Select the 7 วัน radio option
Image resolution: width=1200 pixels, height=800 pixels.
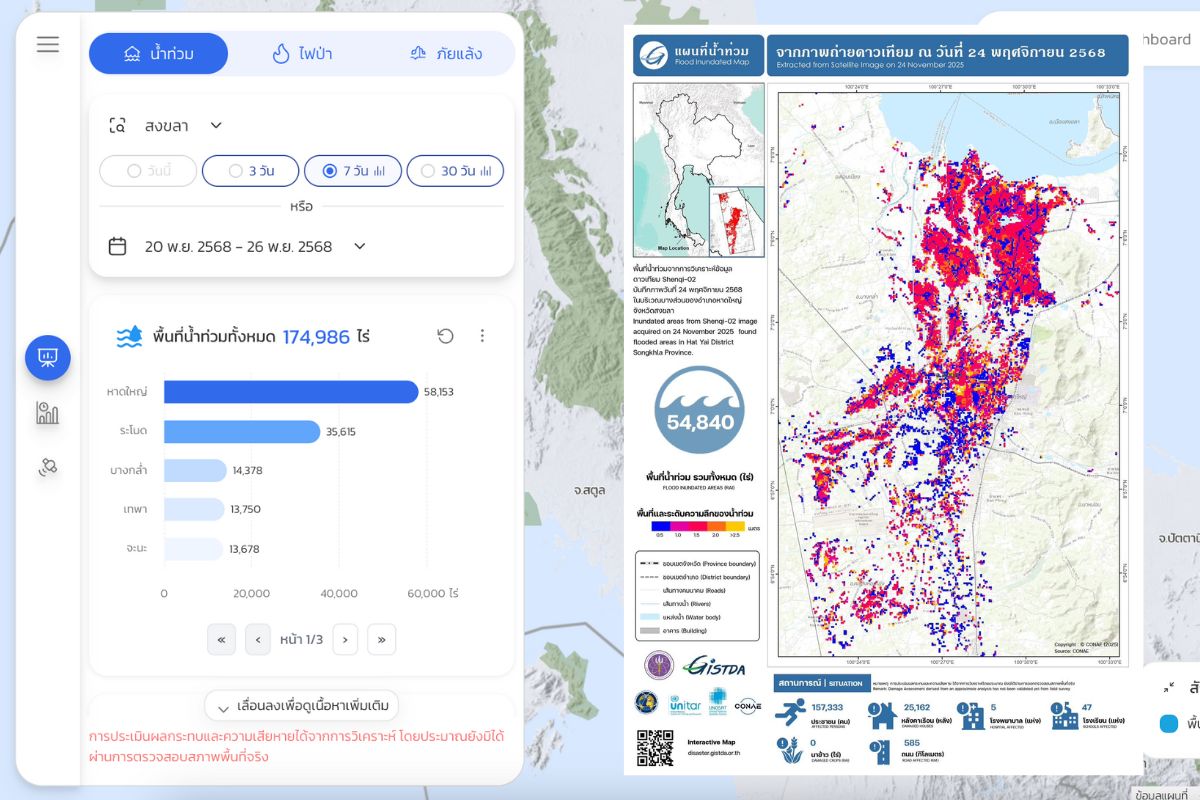(352, 171)
